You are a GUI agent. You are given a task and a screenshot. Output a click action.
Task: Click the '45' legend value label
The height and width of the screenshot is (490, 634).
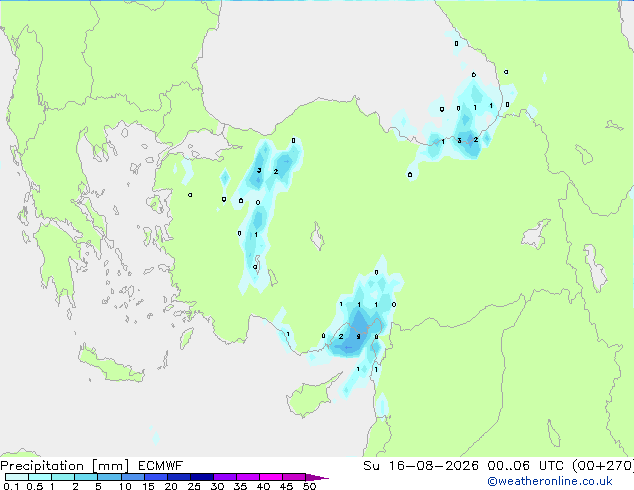click(286, 486)
